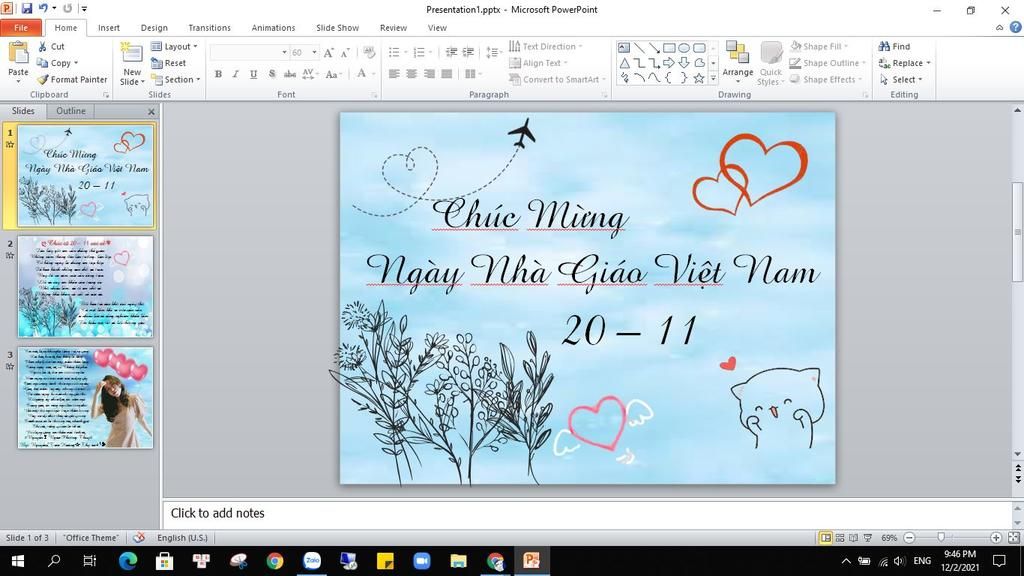Toggle strikethrough formatting

(290, 74)
